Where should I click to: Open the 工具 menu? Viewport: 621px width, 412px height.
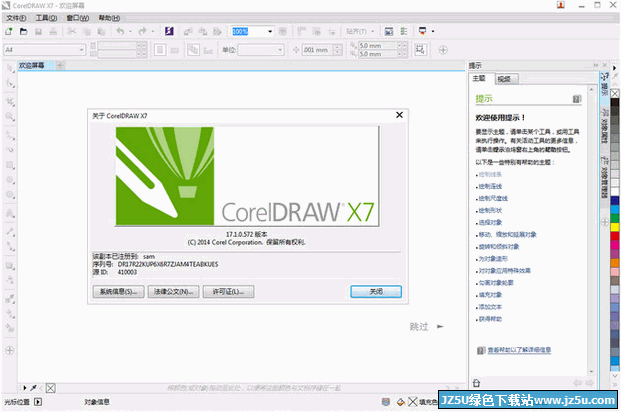click(46, 18)
